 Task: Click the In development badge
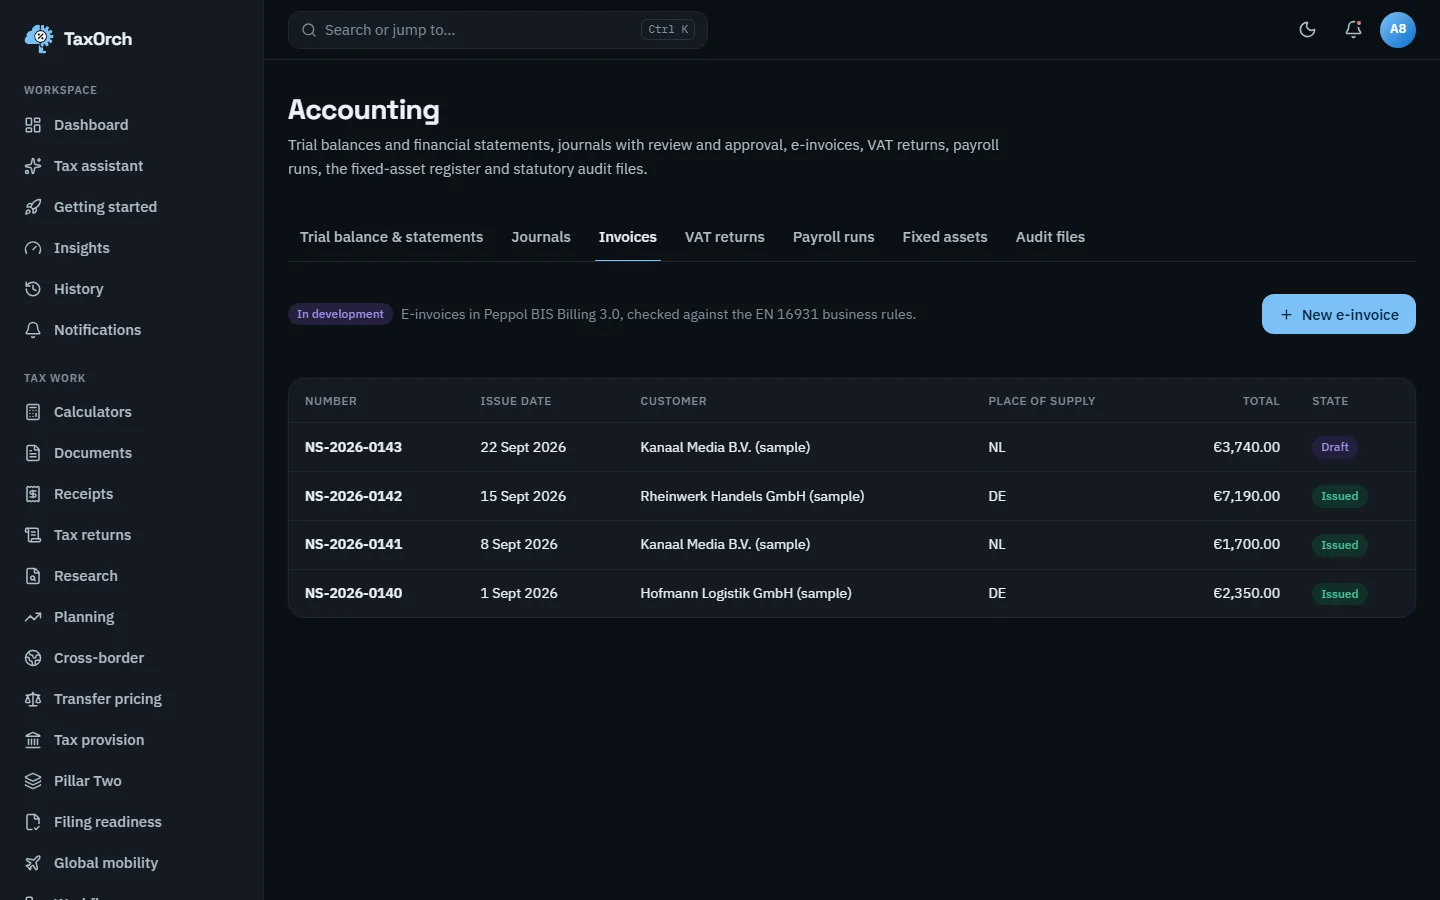[x=340, y=314]
